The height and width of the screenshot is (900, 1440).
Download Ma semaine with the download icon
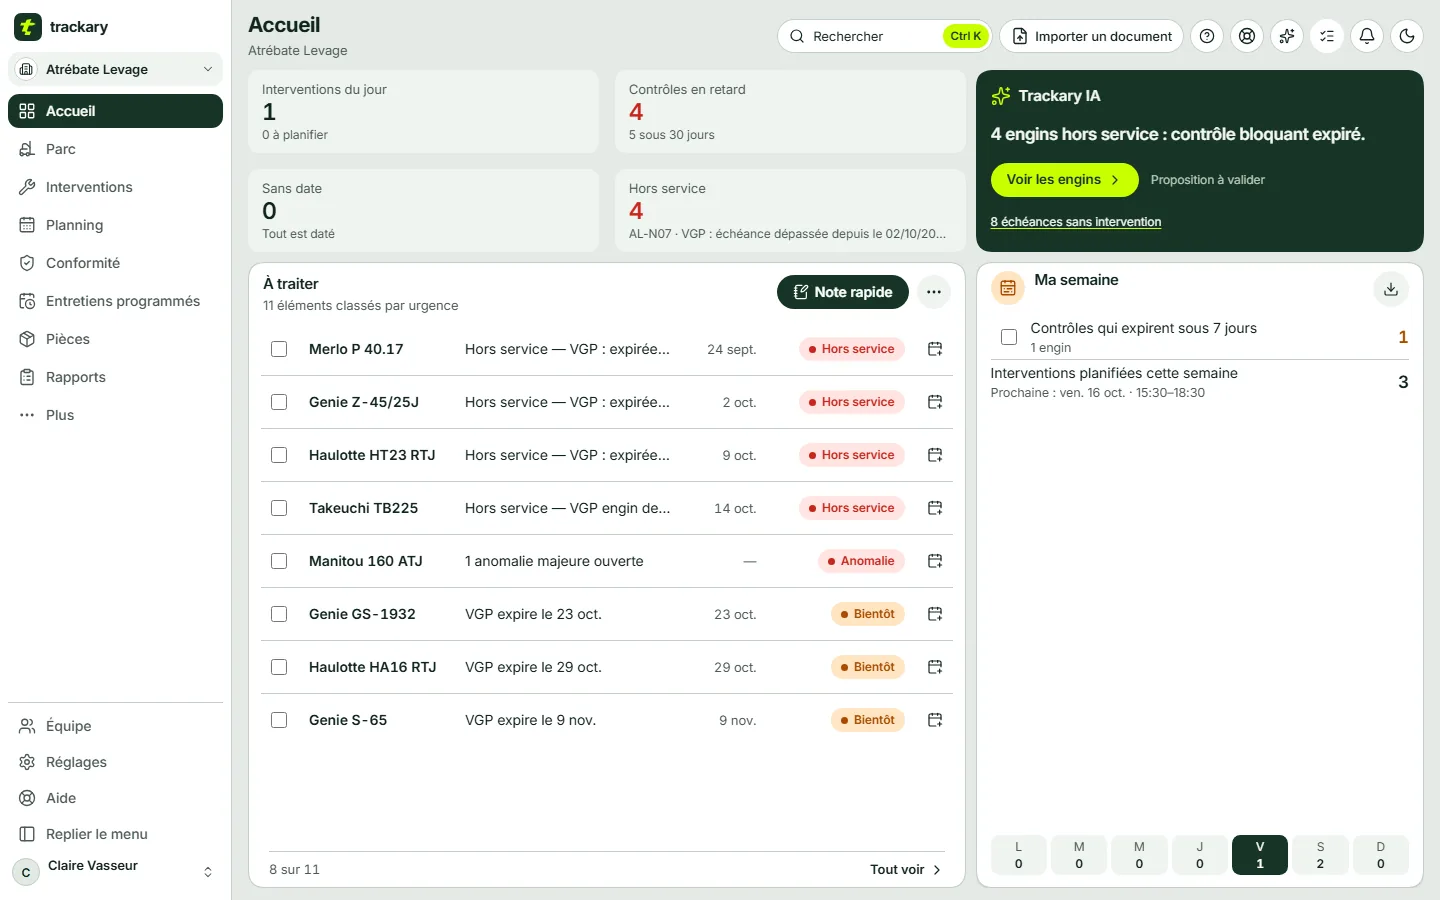tap(1391, 289)
